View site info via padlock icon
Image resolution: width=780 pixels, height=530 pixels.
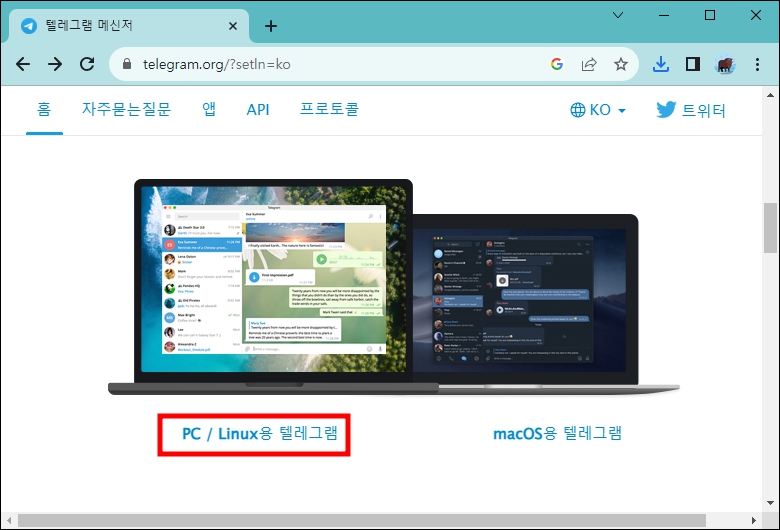(x=127, y=64)
